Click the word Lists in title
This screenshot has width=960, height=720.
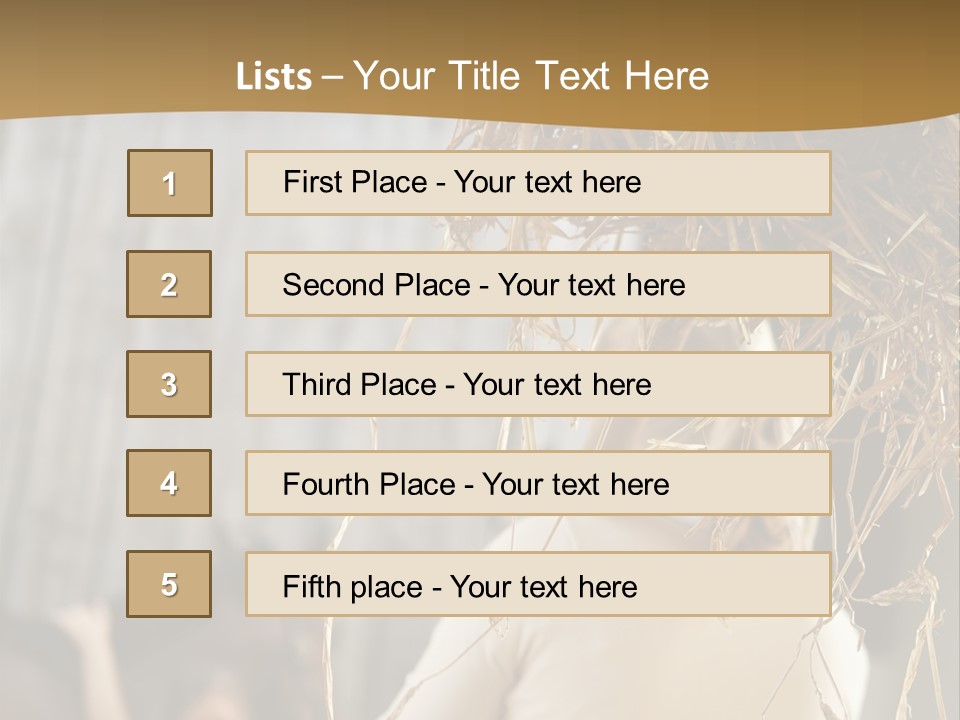(x=274, y=77)
